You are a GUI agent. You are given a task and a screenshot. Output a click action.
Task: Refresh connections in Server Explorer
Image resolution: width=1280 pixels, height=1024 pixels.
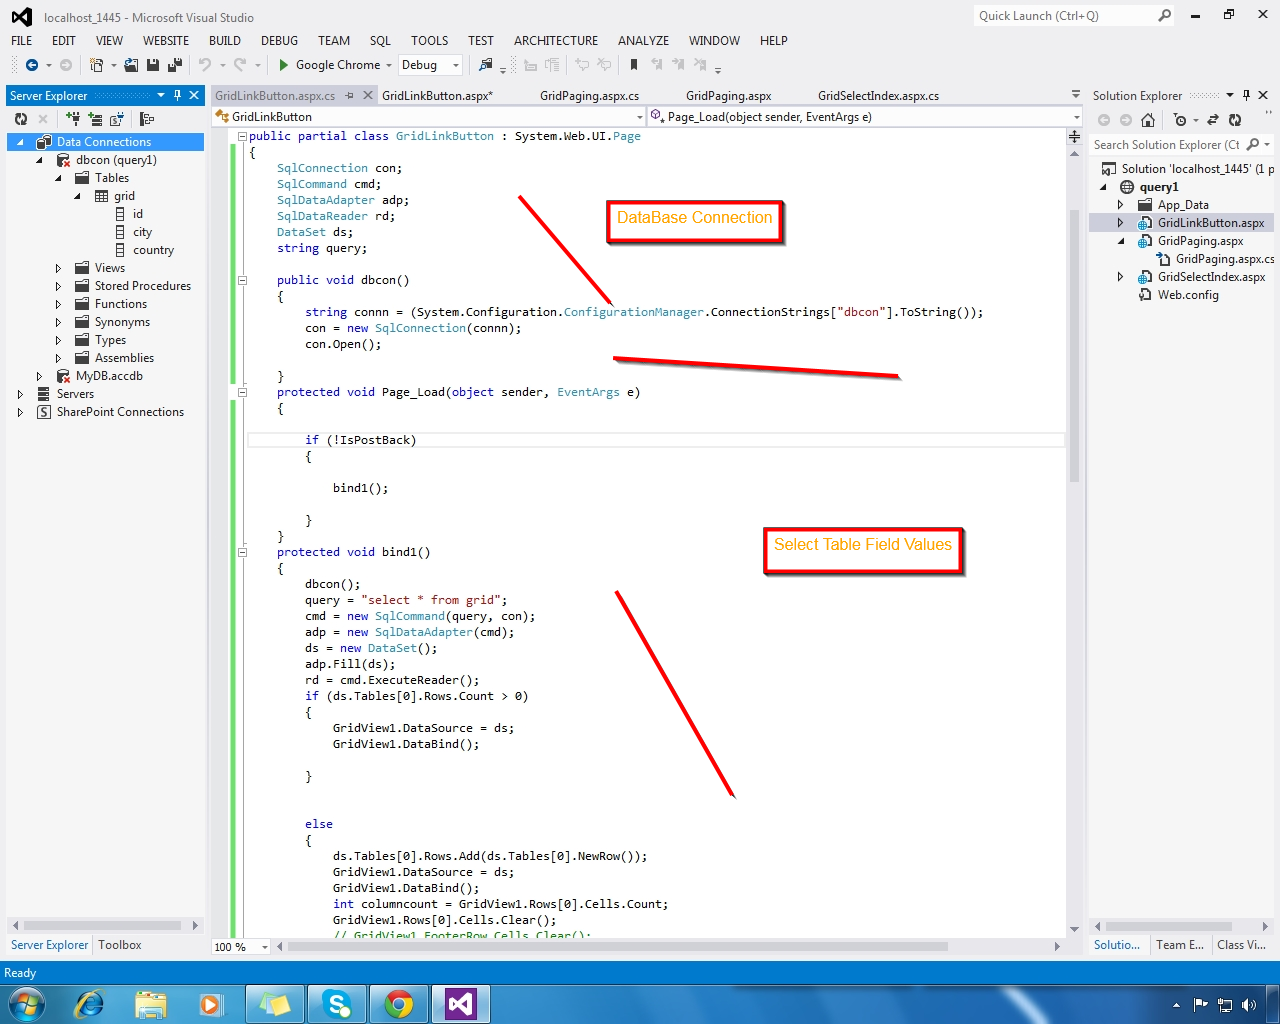pos(20,118)
